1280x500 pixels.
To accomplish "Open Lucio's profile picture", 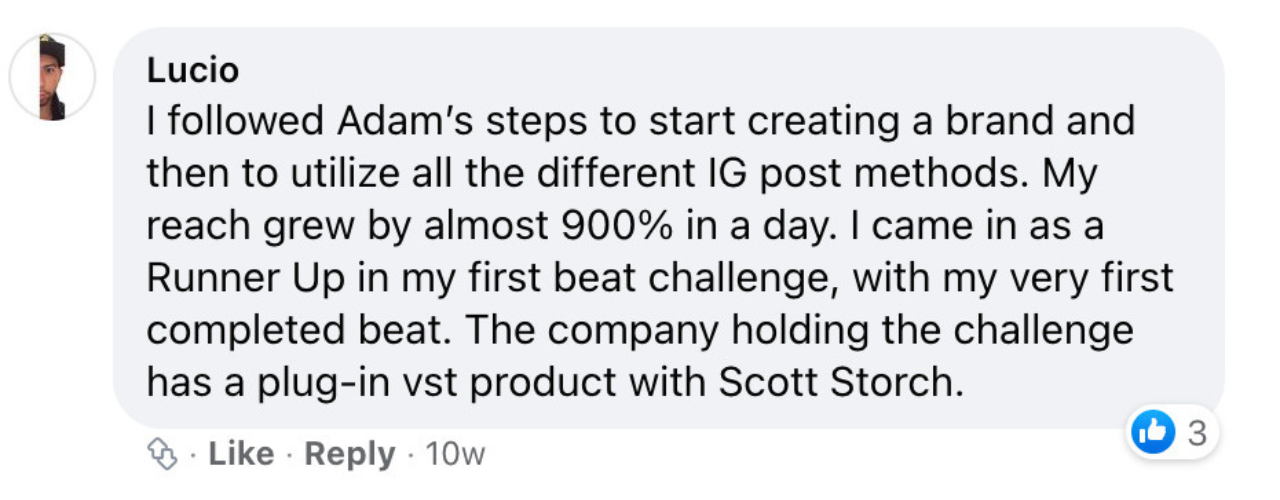I will 52,77.
